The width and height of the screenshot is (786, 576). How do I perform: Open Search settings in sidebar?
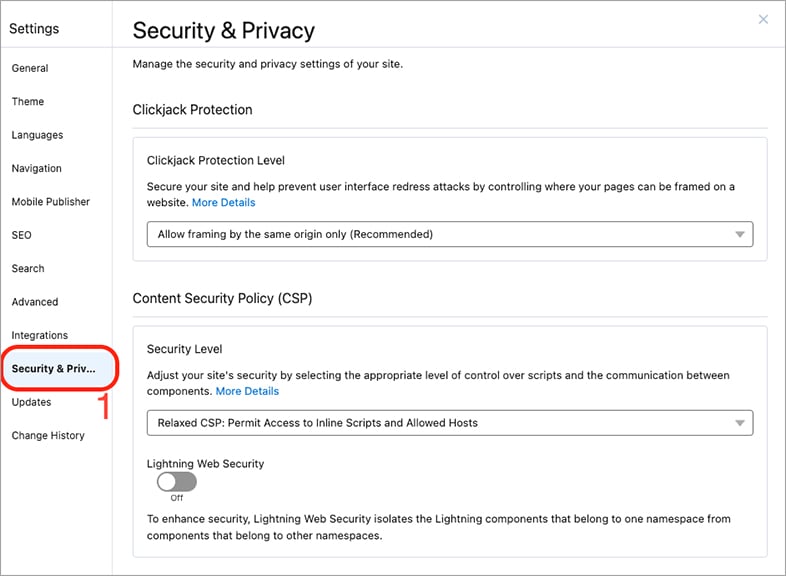28,268
